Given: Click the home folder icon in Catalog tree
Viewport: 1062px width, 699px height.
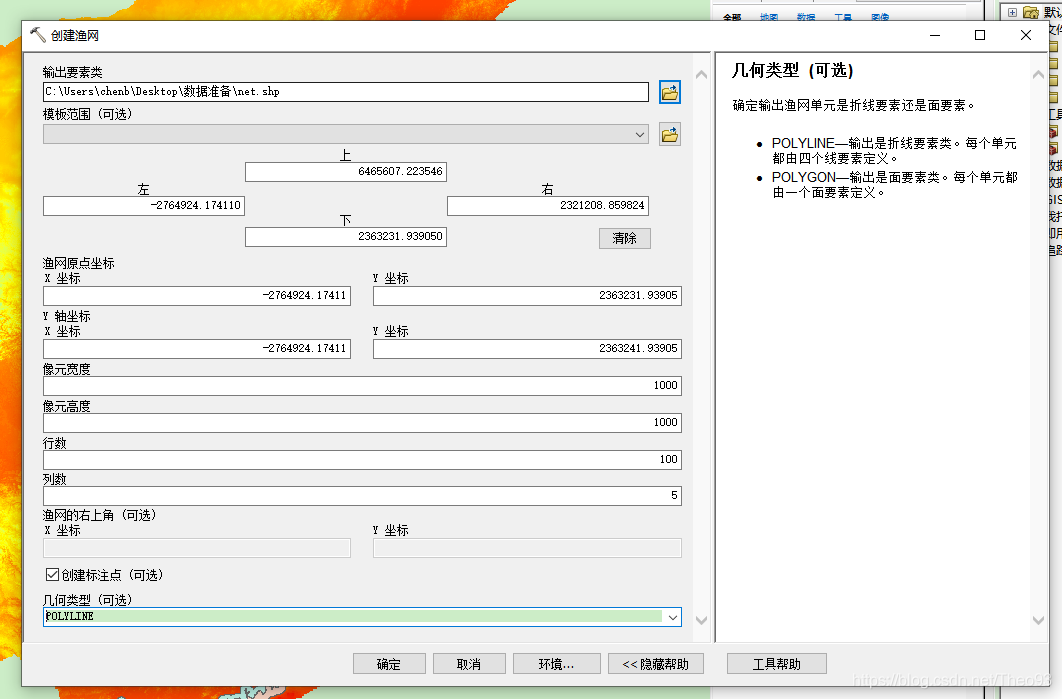Looking at the screenshot, I should pyautogui.click(x=1031, y=12).
